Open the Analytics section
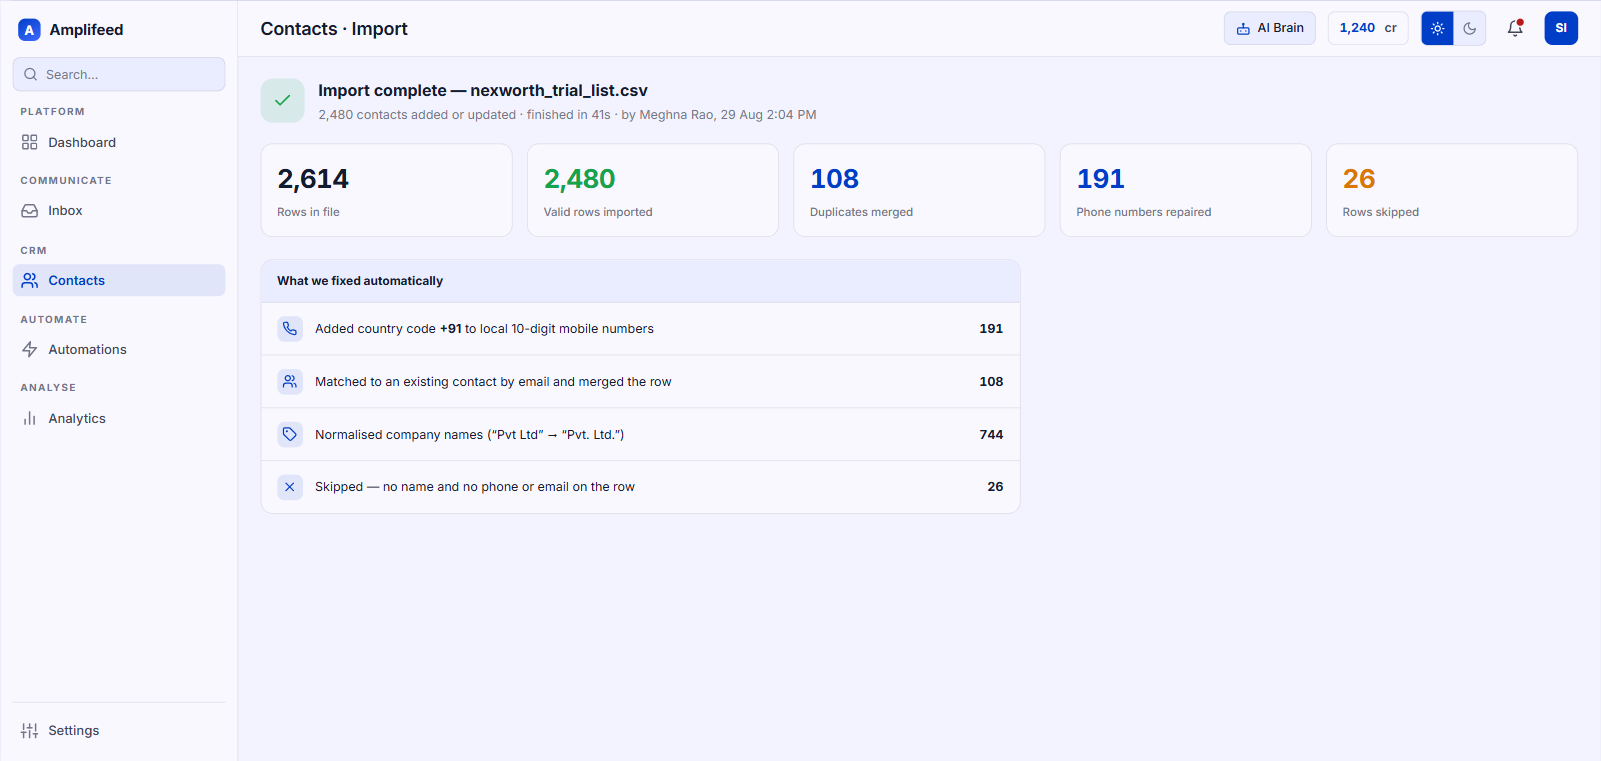This screenshot has height=761, width=1601. pos(119,418)
